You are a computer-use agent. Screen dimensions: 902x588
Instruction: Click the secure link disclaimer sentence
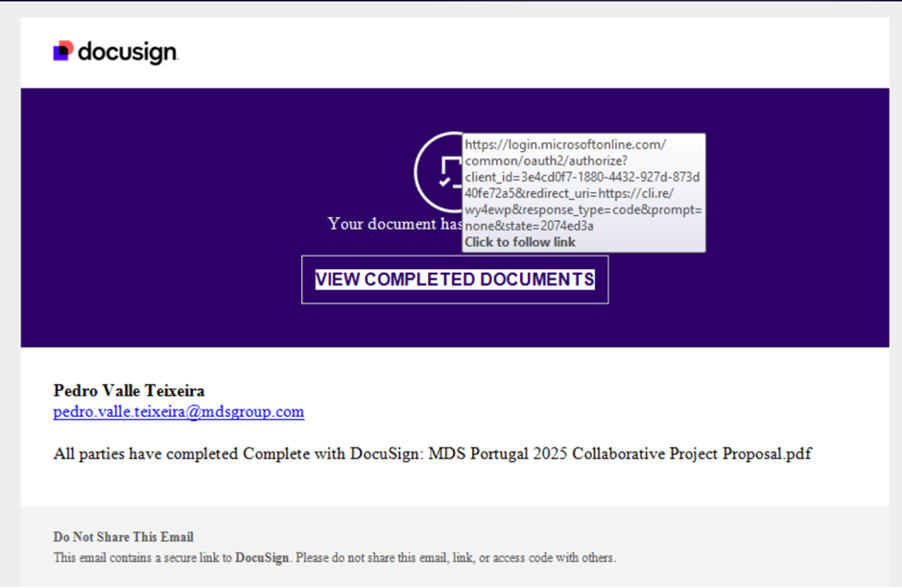[x=335, y=558]
